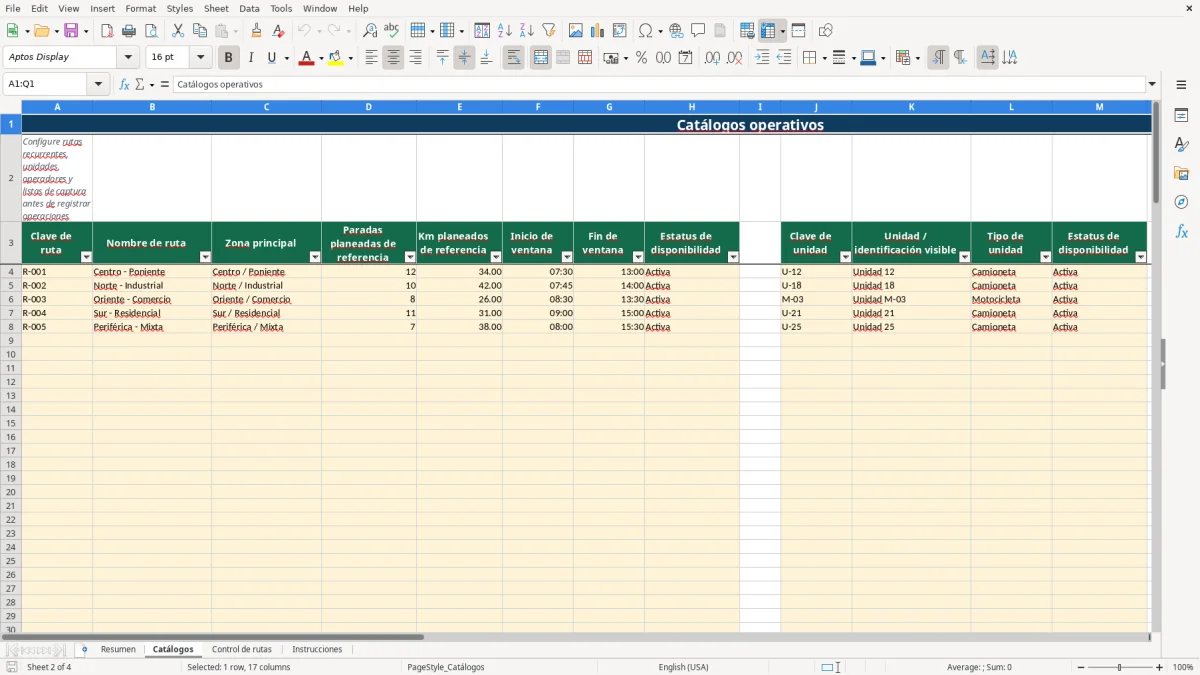This screenshot has height=675, width=1200.
Task: Click cell containing Unidad M-03
Action: click(911, 299)
